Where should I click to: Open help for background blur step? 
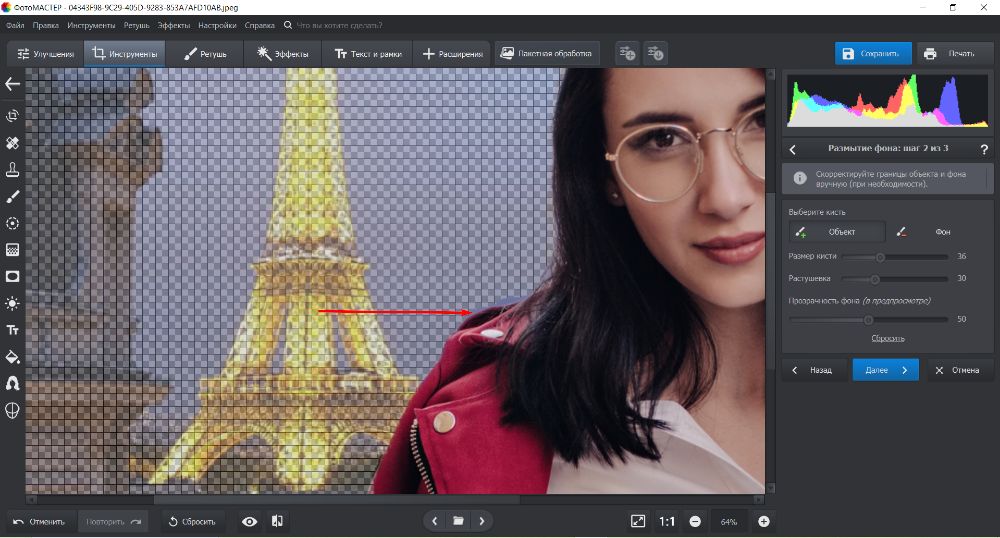[x=985, y=148]
